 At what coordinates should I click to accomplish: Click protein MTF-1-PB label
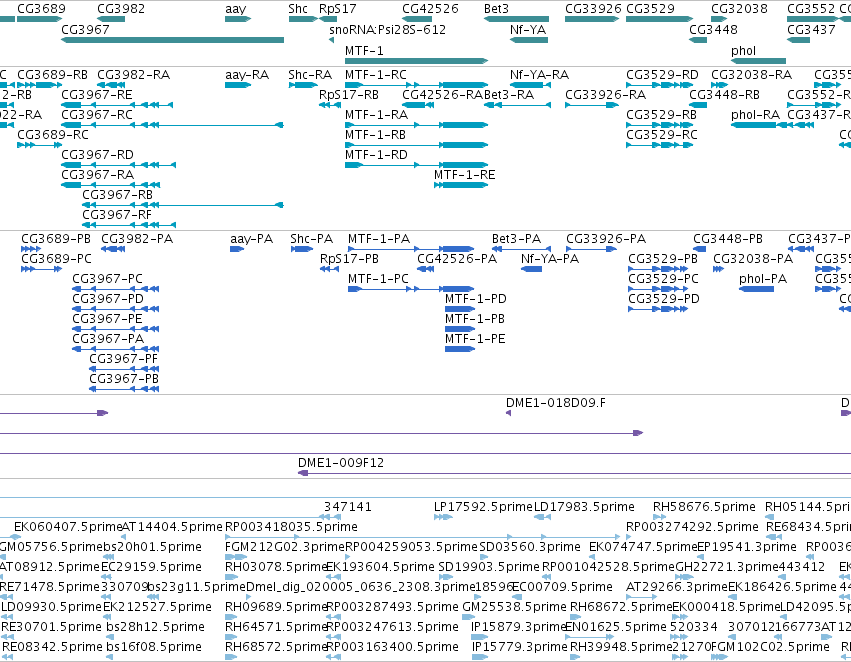point(475,319)
